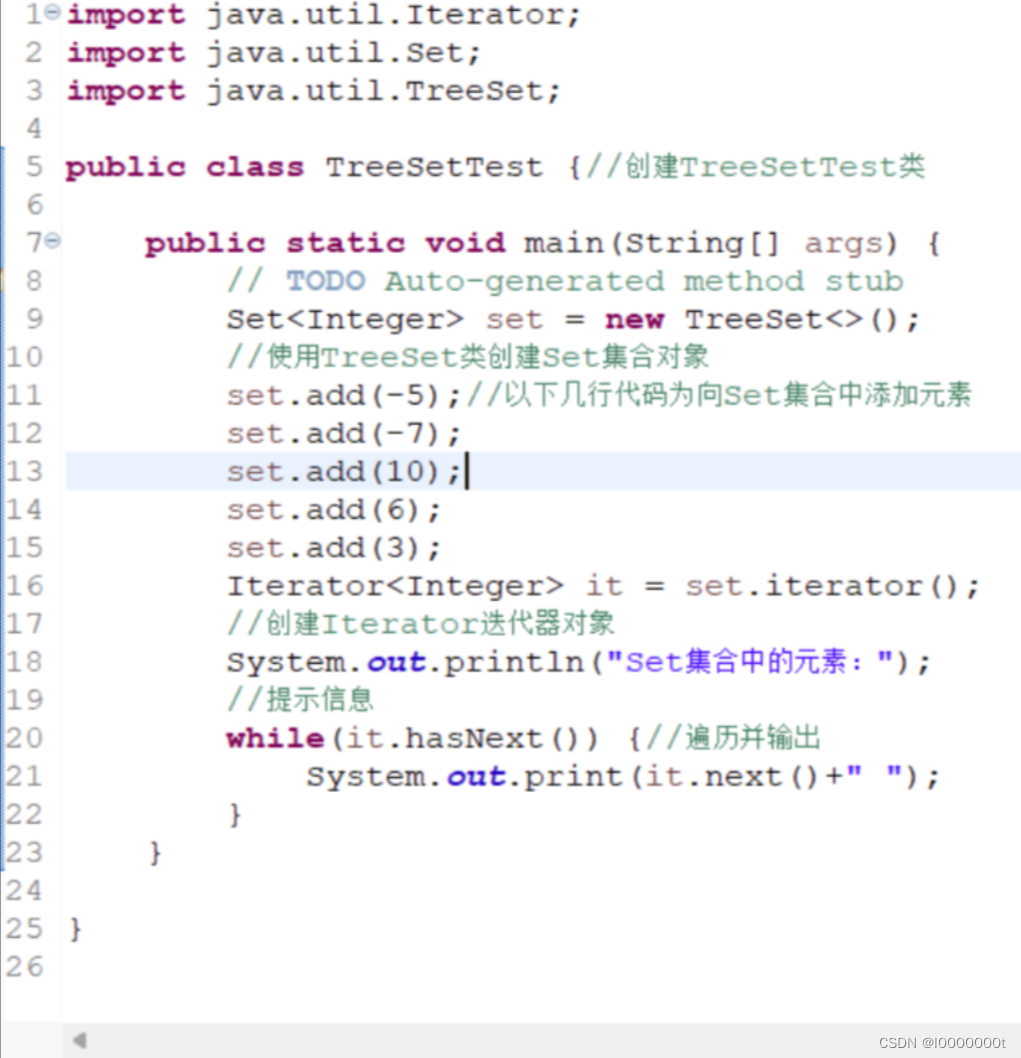The height and width of the screenshot is (1058, 1021).
Task: Click 'Auto-generated method stub' comment text
Action: coord(644,281)
